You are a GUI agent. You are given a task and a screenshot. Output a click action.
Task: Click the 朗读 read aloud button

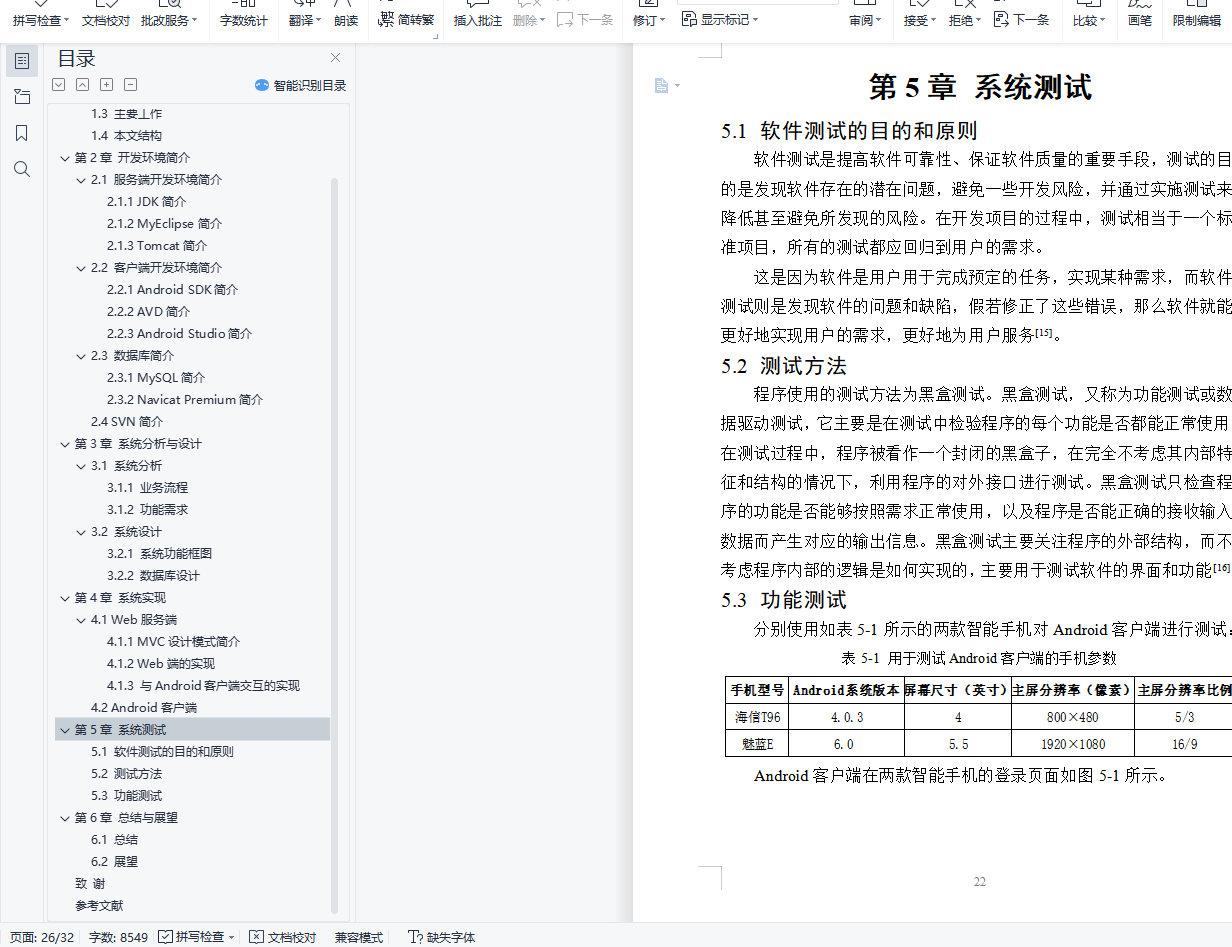346,20
